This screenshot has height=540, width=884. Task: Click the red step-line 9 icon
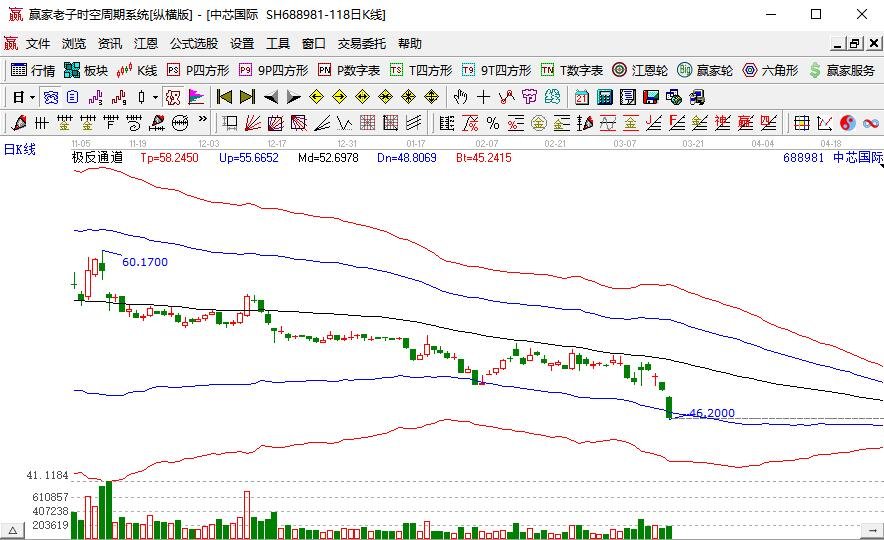click(x=118, y=98)
